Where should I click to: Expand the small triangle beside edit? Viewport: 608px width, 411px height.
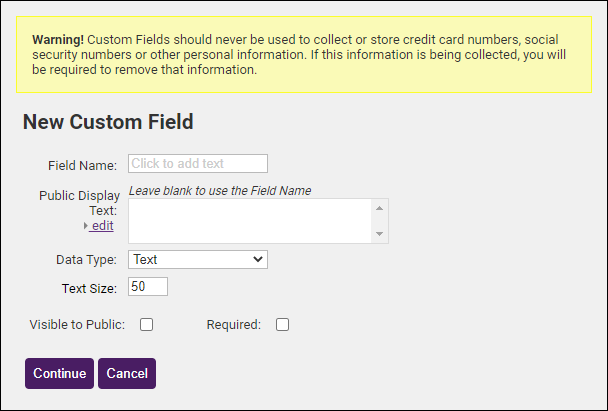coord(86,226)
